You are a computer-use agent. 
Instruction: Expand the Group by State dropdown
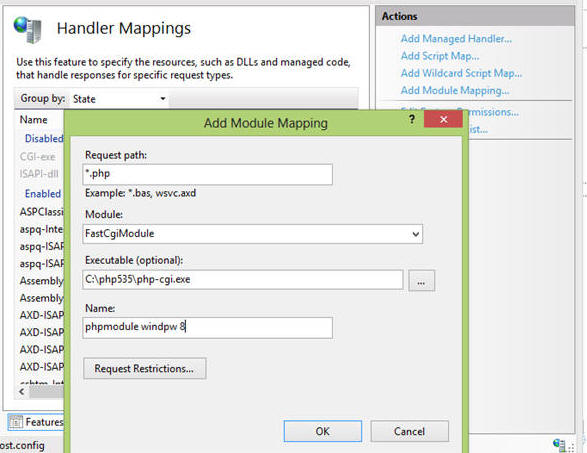coord(120,99)
